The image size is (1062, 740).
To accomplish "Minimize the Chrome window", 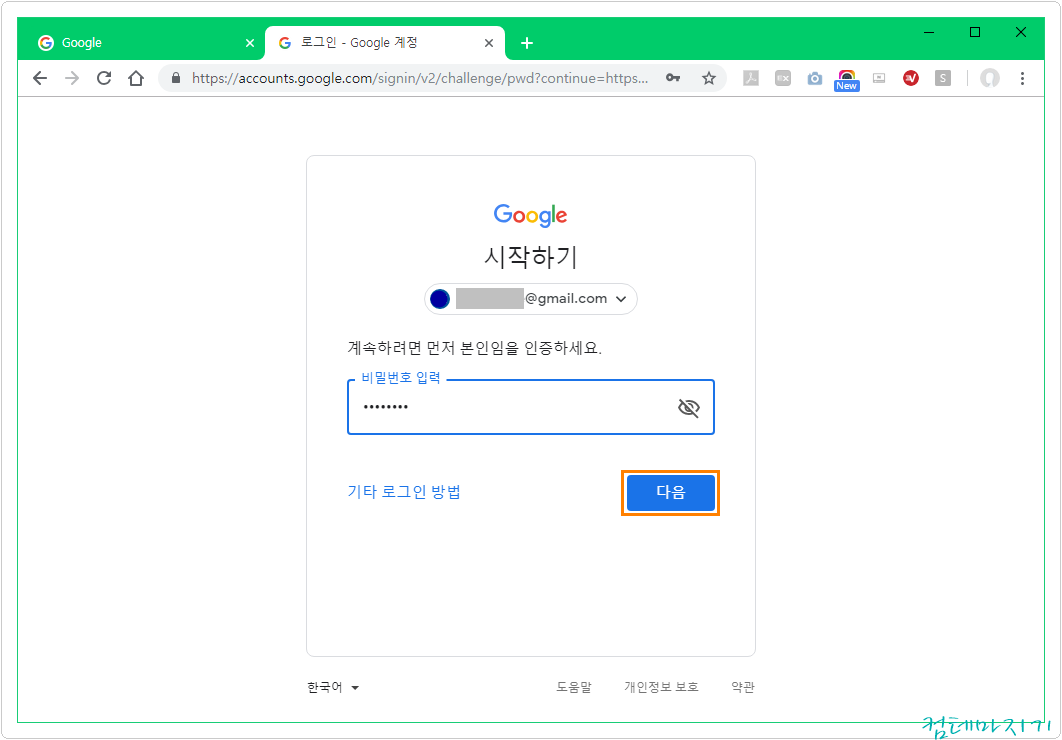I will 929,32.
